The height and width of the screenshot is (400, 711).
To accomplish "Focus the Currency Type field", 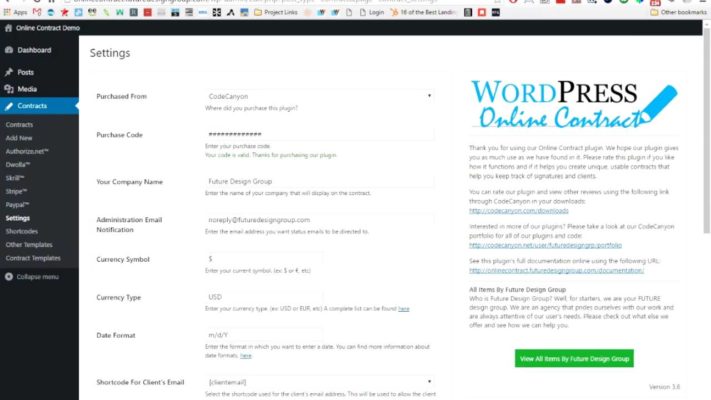I will [x=264, y=297].
